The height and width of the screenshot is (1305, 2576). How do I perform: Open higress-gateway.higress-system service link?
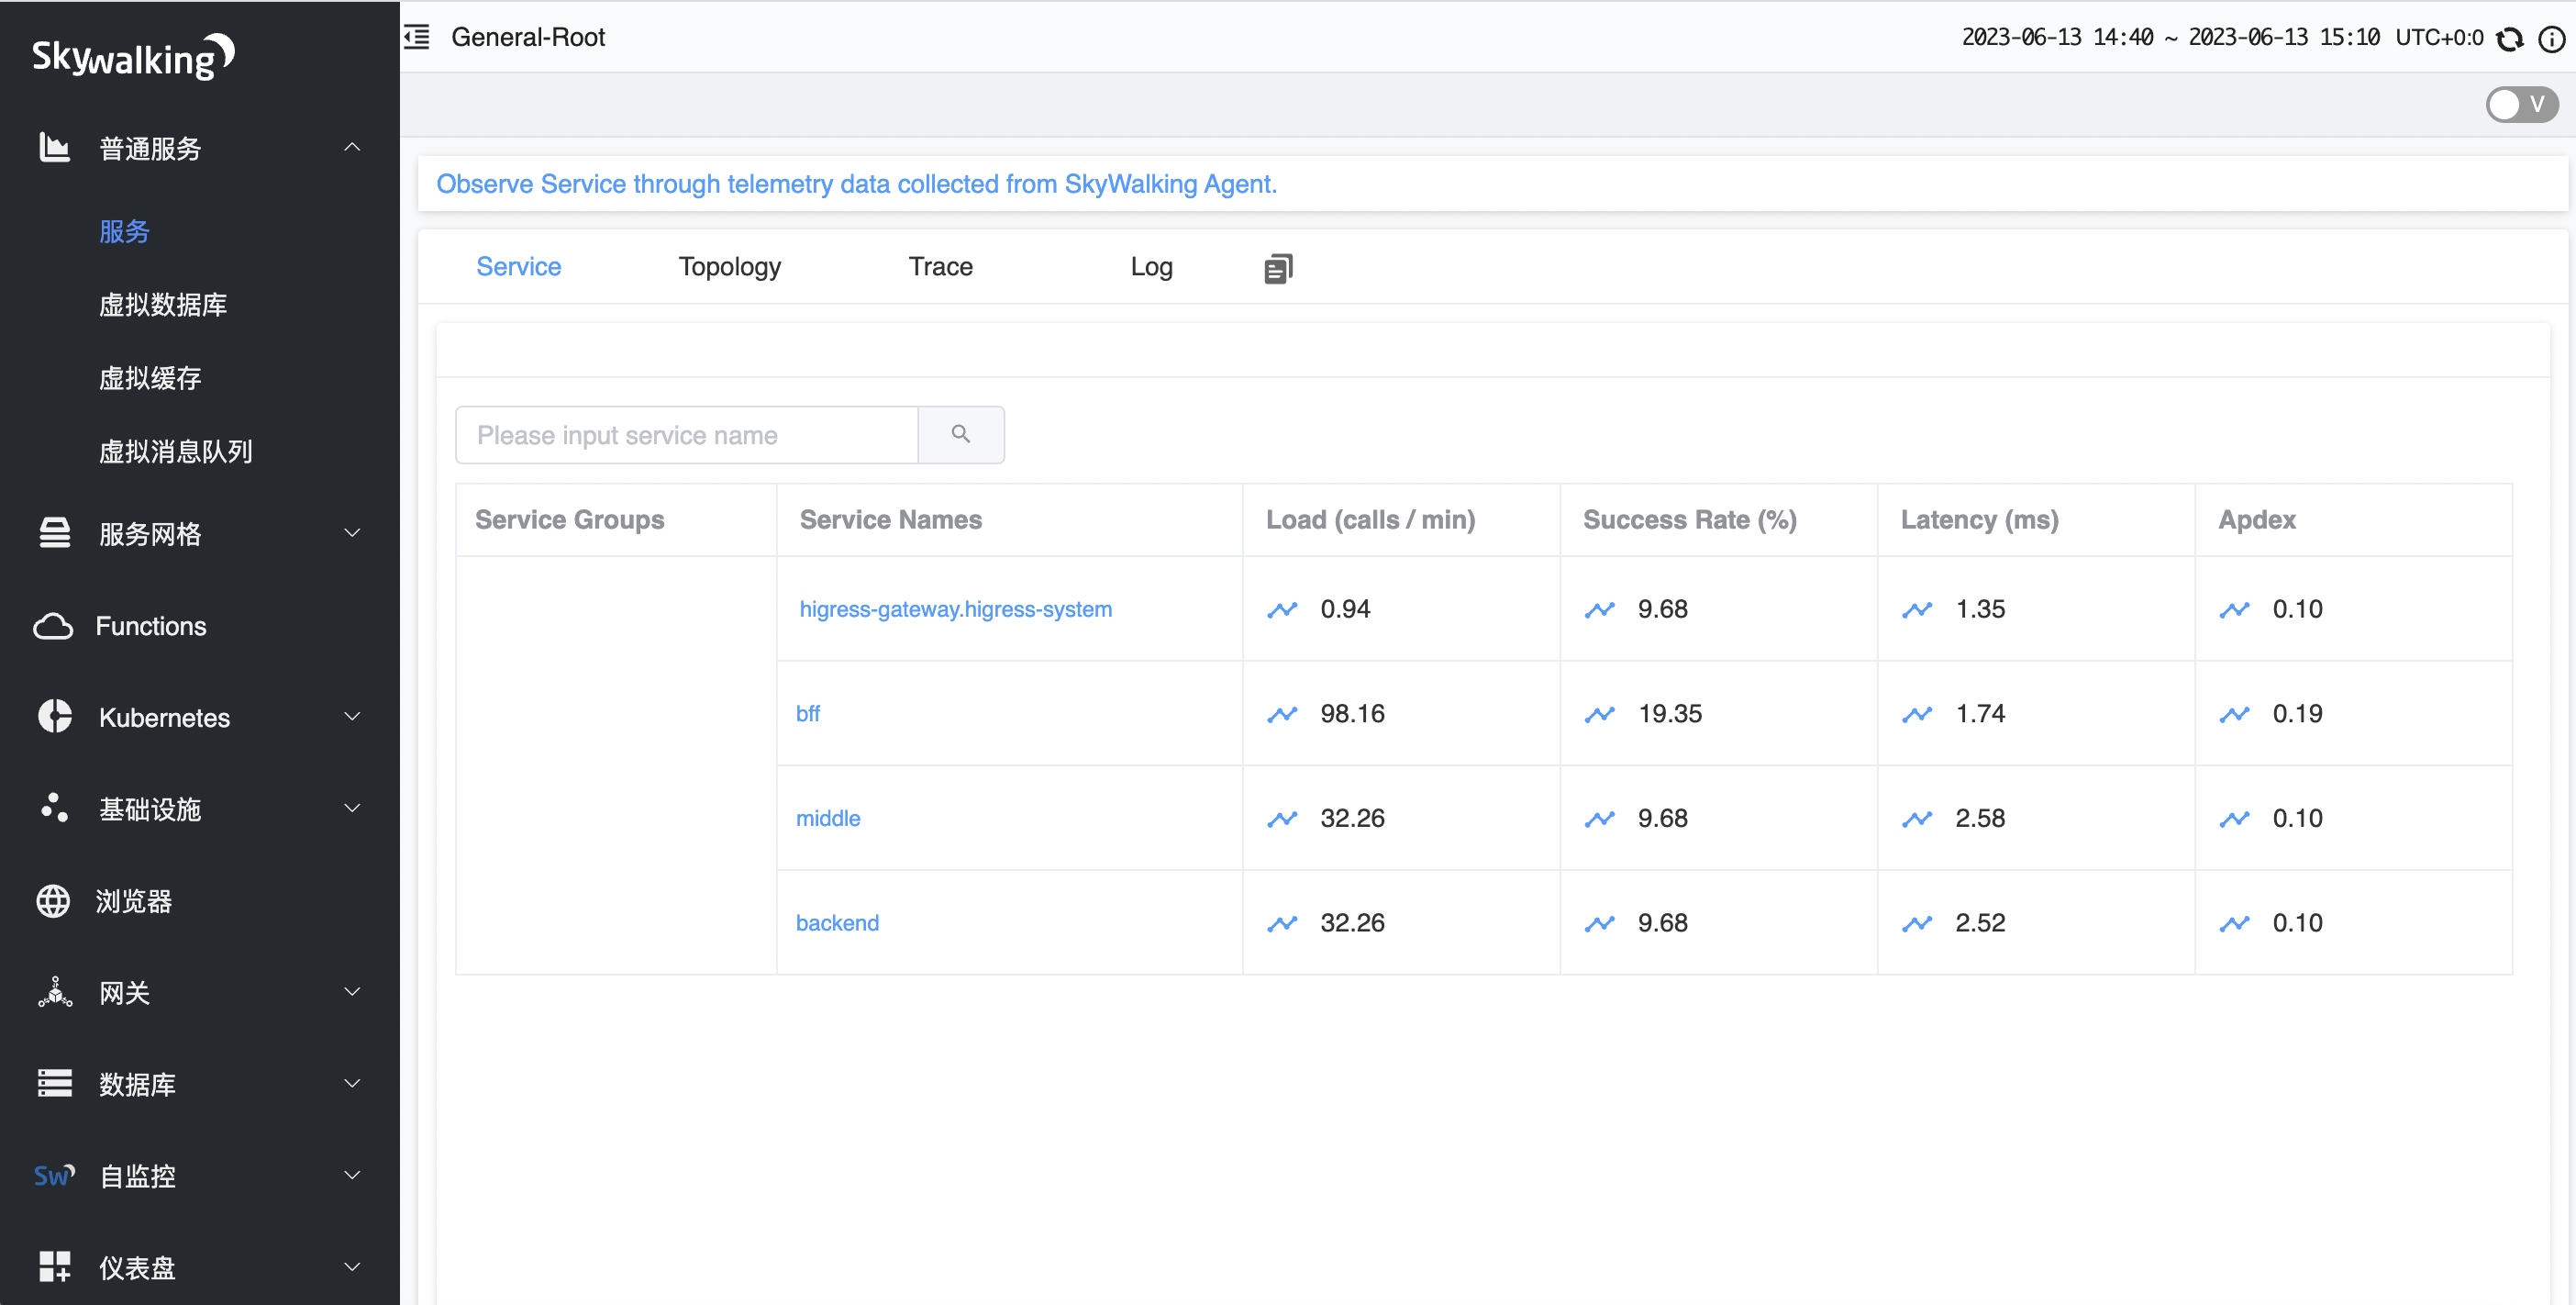[x=955, y=609]
